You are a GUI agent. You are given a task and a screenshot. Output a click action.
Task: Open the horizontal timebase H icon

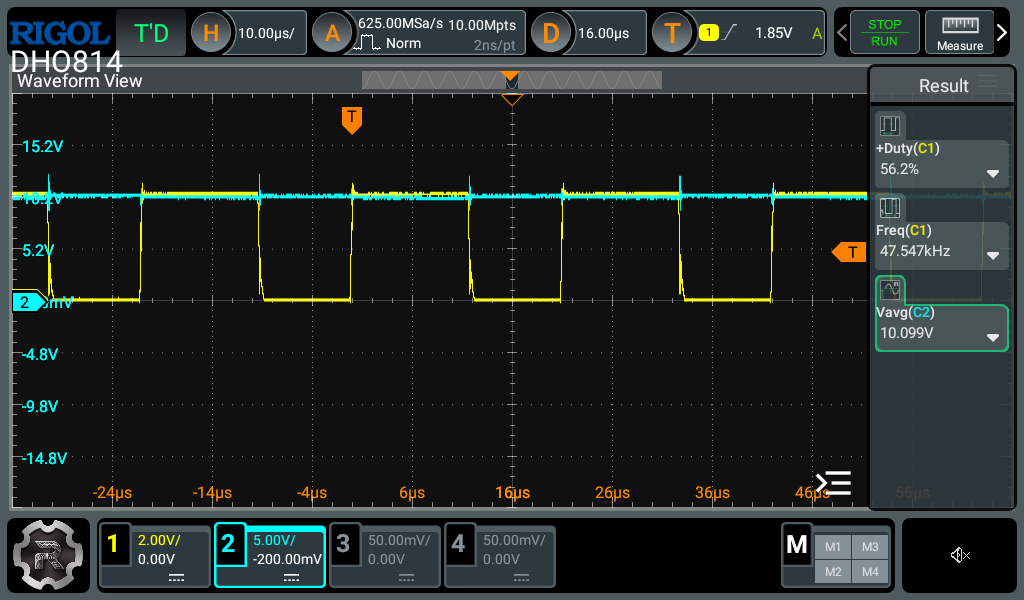pos(211,33)
